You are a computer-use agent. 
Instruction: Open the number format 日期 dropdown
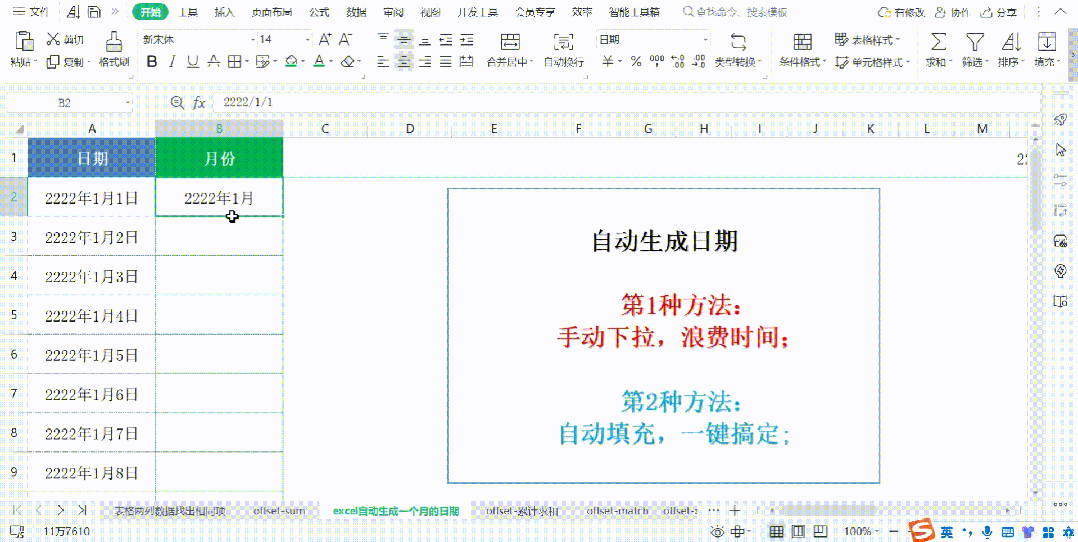pos(705,40)
